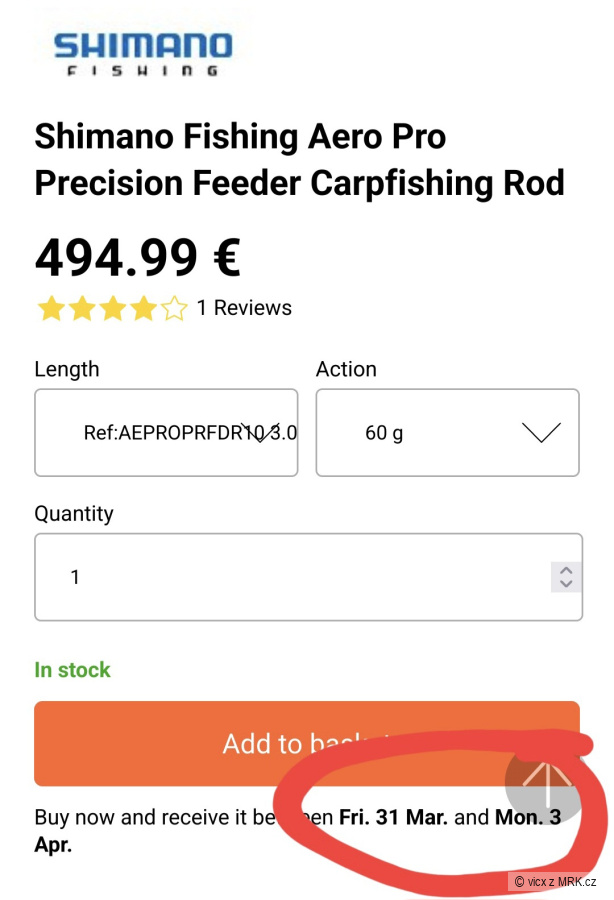This screenshot has width=614, height=900.
Task: Open the 1 Reviews link
Action: tap(244, 308)
